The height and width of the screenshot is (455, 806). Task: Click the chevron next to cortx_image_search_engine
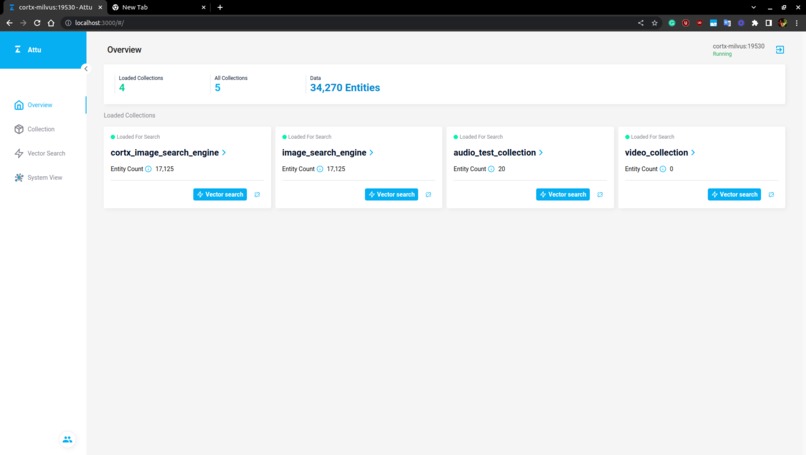(x=224, y=153)
